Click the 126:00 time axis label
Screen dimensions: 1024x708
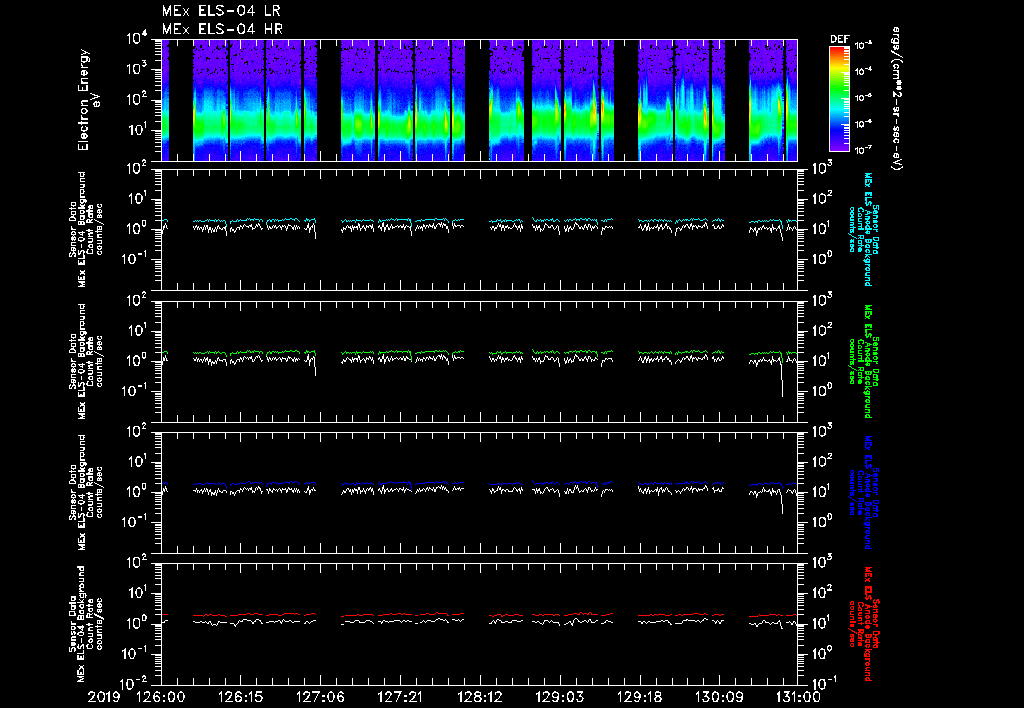click(x=161, y=696)
